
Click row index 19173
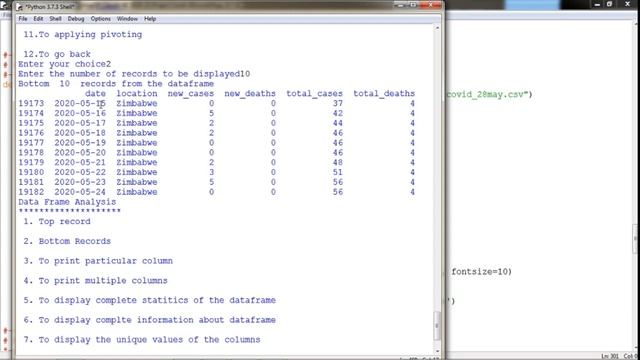click(x=31, y=103)
